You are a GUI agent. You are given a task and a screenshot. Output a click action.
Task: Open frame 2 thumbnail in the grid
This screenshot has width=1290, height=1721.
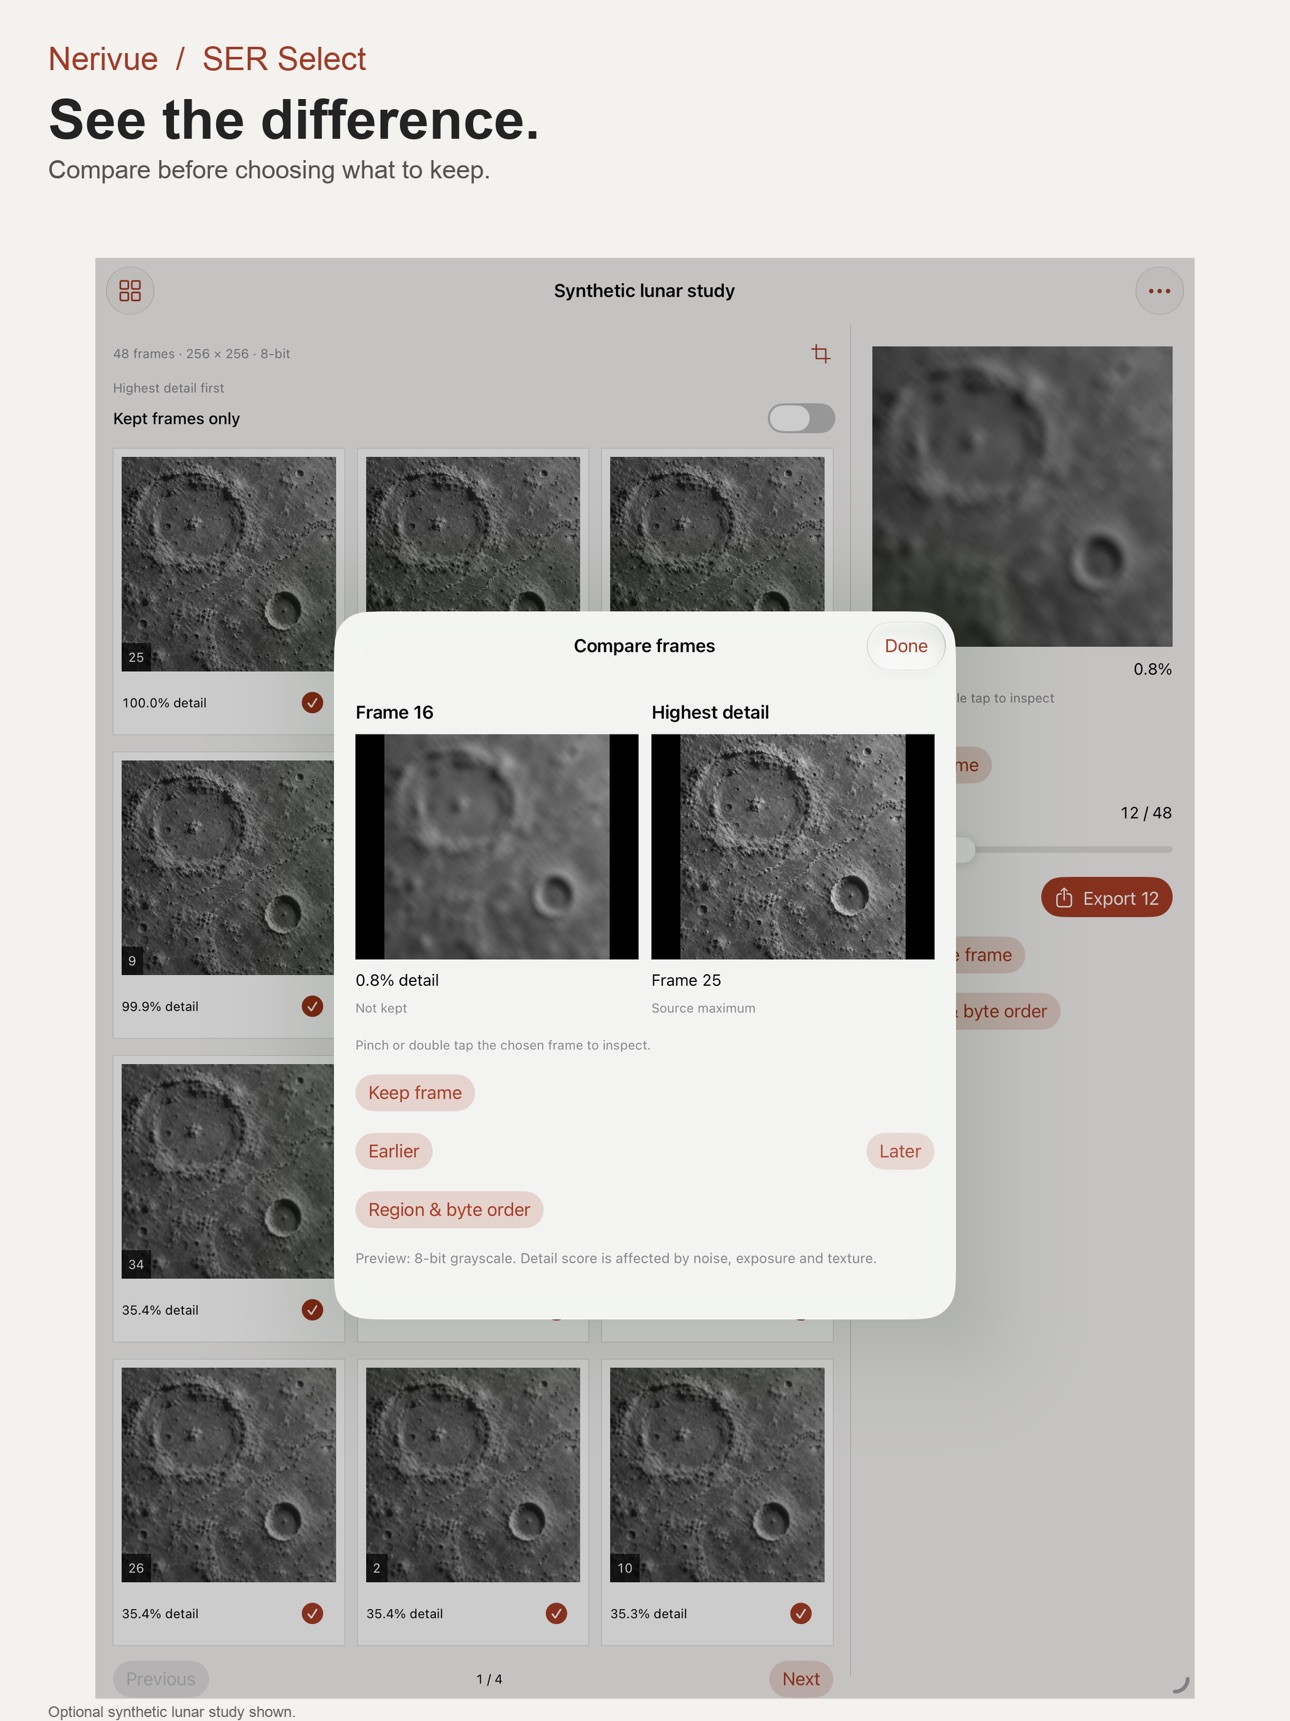coord(473,1475)
